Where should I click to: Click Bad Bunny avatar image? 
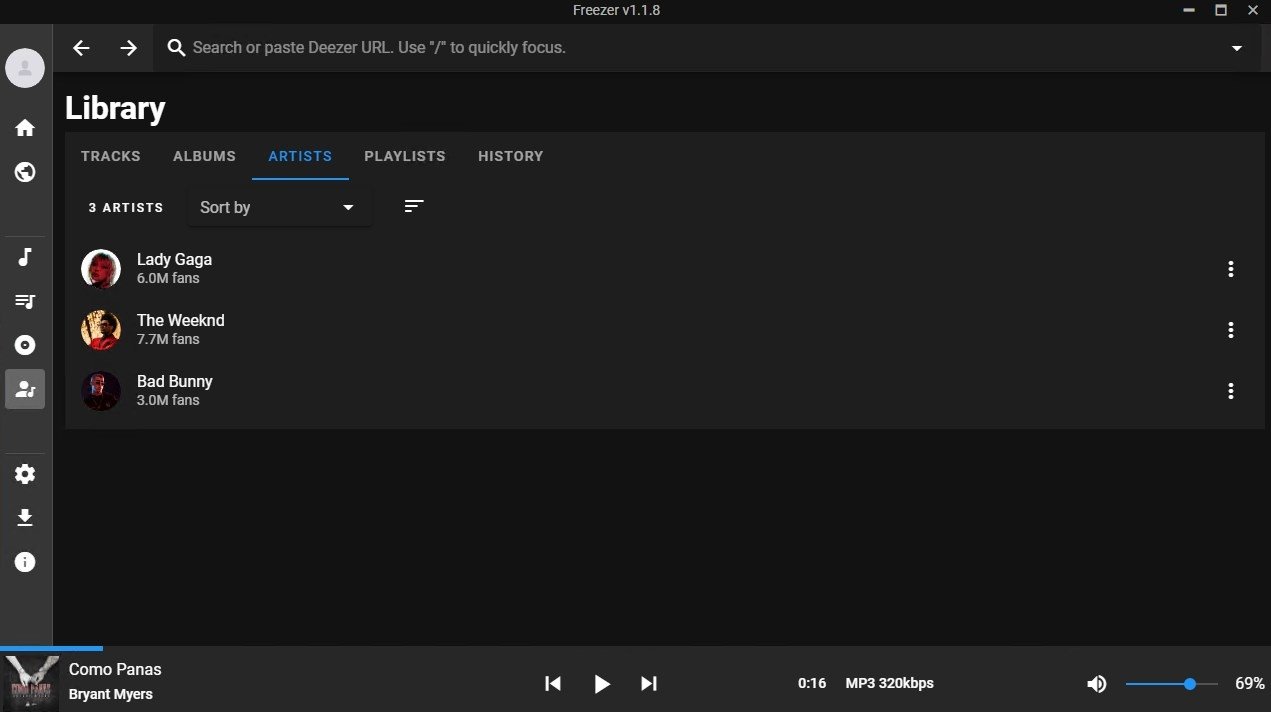101,391
